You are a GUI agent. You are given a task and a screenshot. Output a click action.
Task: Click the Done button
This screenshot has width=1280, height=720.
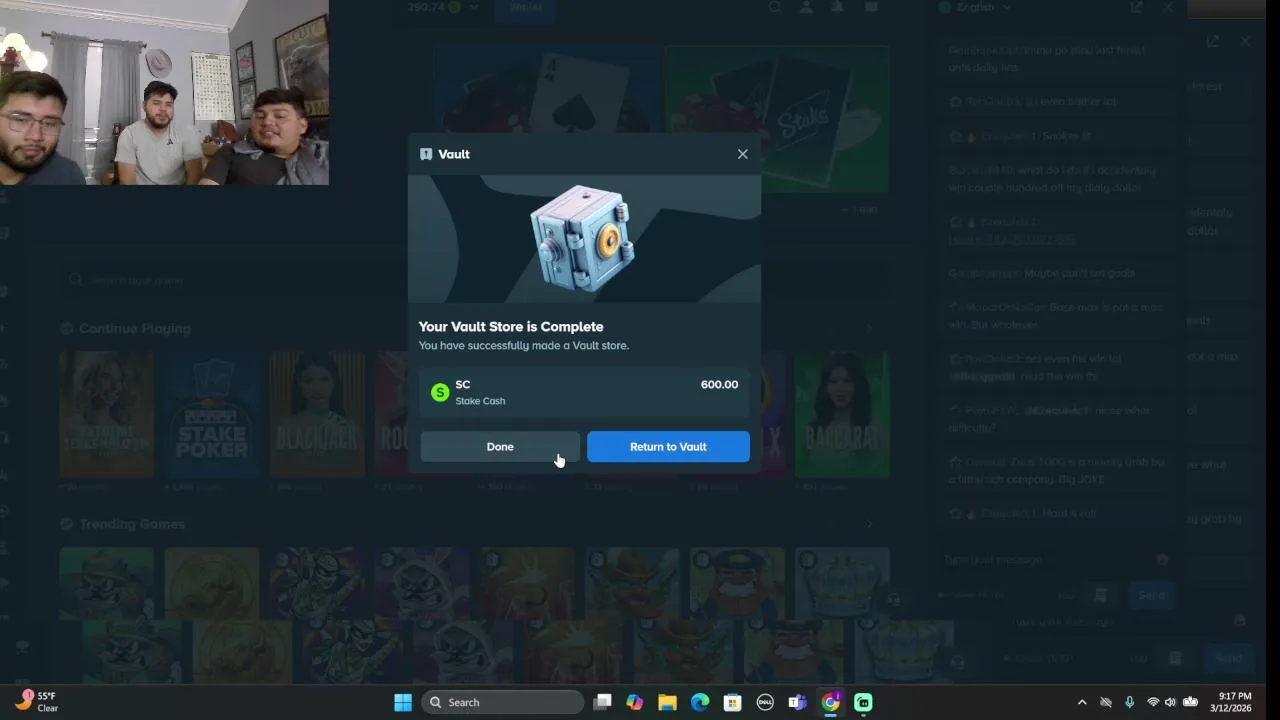coord(500,447)
